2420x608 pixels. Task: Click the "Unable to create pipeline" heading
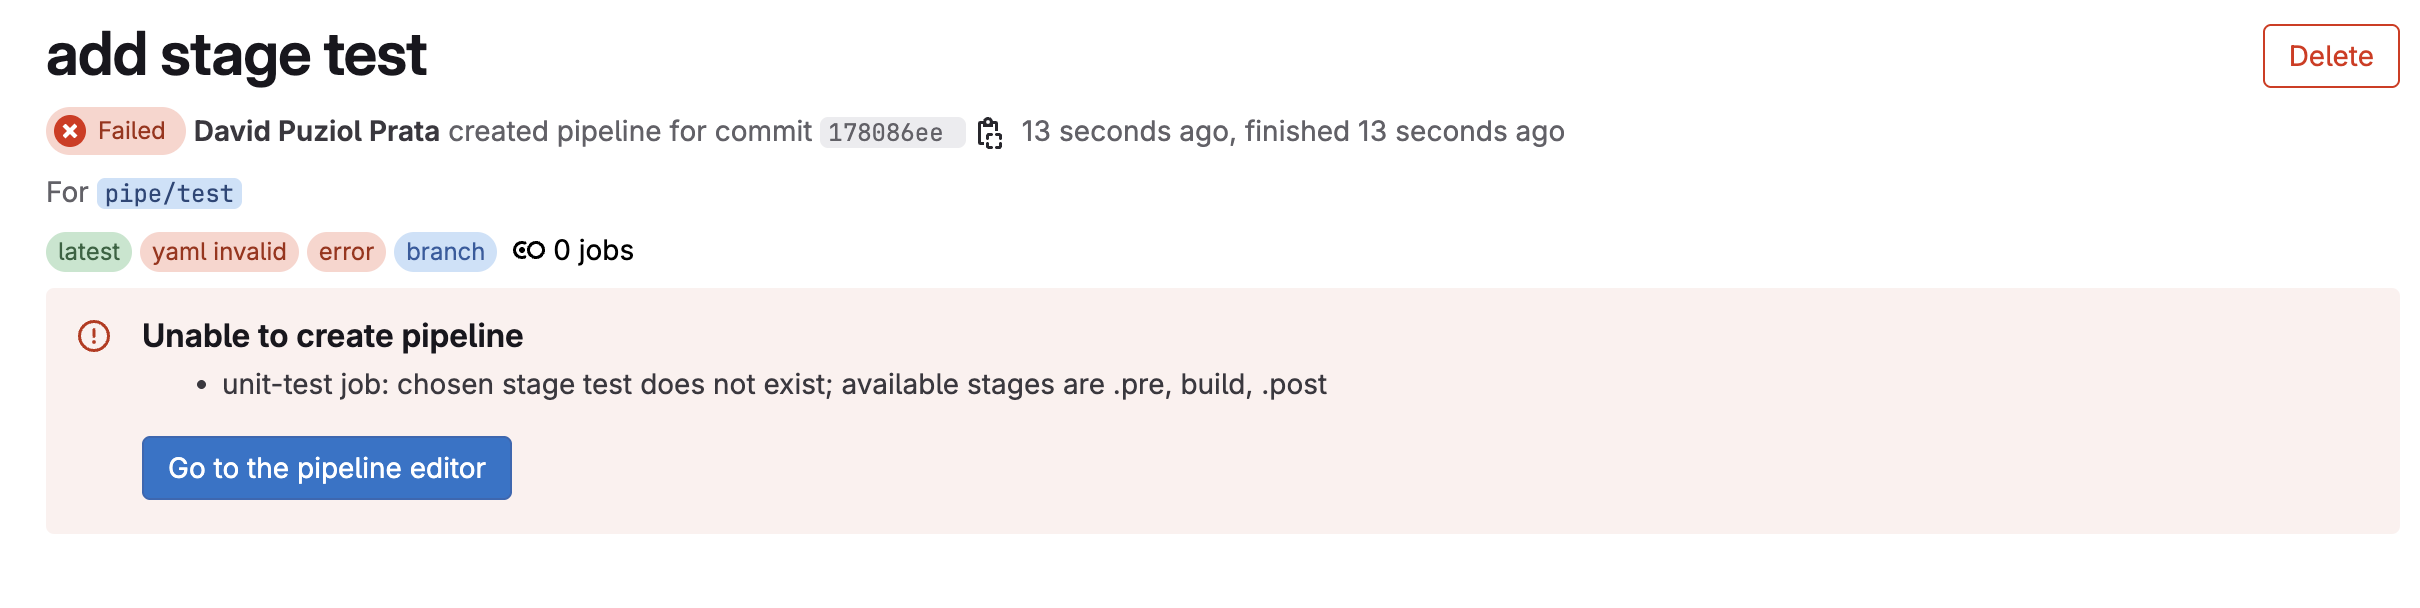pyautogui.click(x=332, y=336)
